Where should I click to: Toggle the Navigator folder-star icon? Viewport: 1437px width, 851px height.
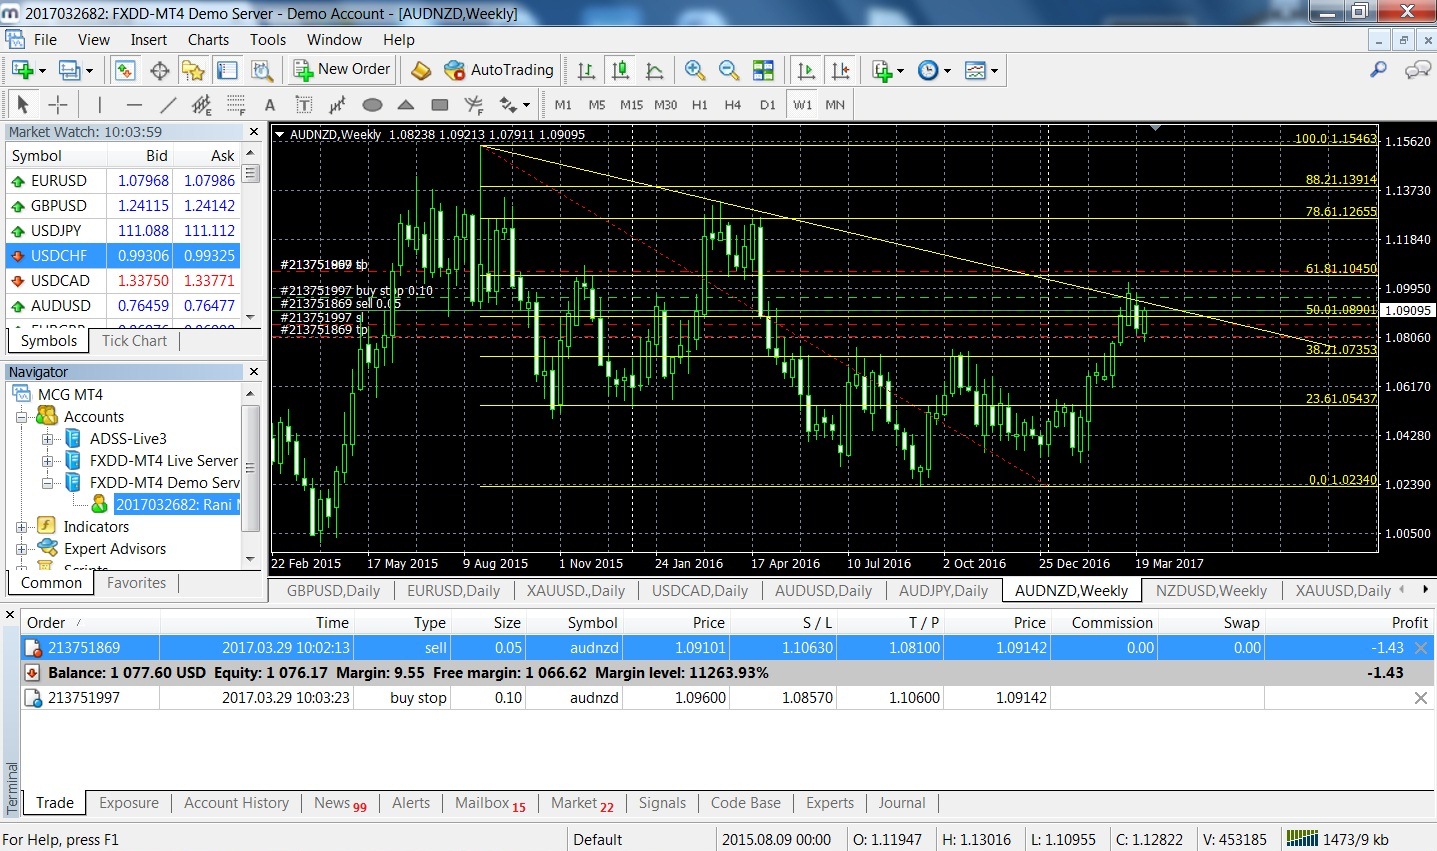tap(193, 70)
